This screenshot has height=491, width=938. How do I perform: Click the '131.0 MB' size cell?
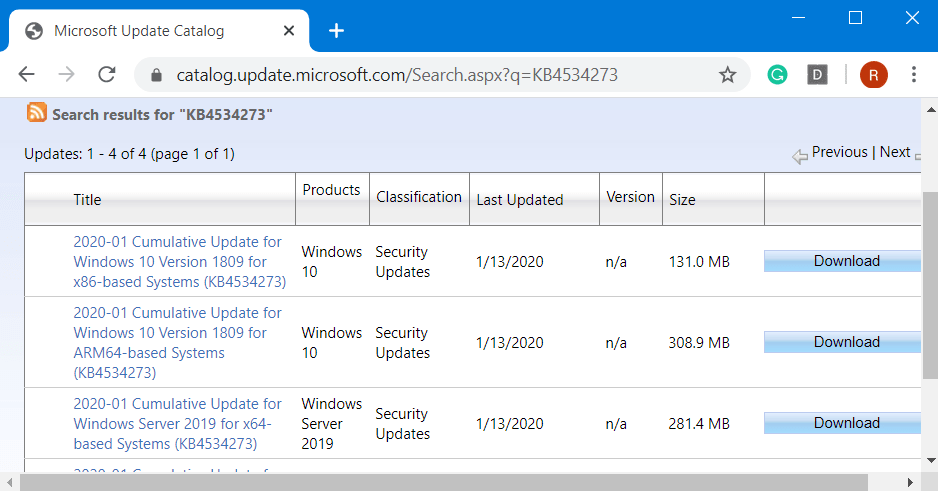[x=699, y=261]
